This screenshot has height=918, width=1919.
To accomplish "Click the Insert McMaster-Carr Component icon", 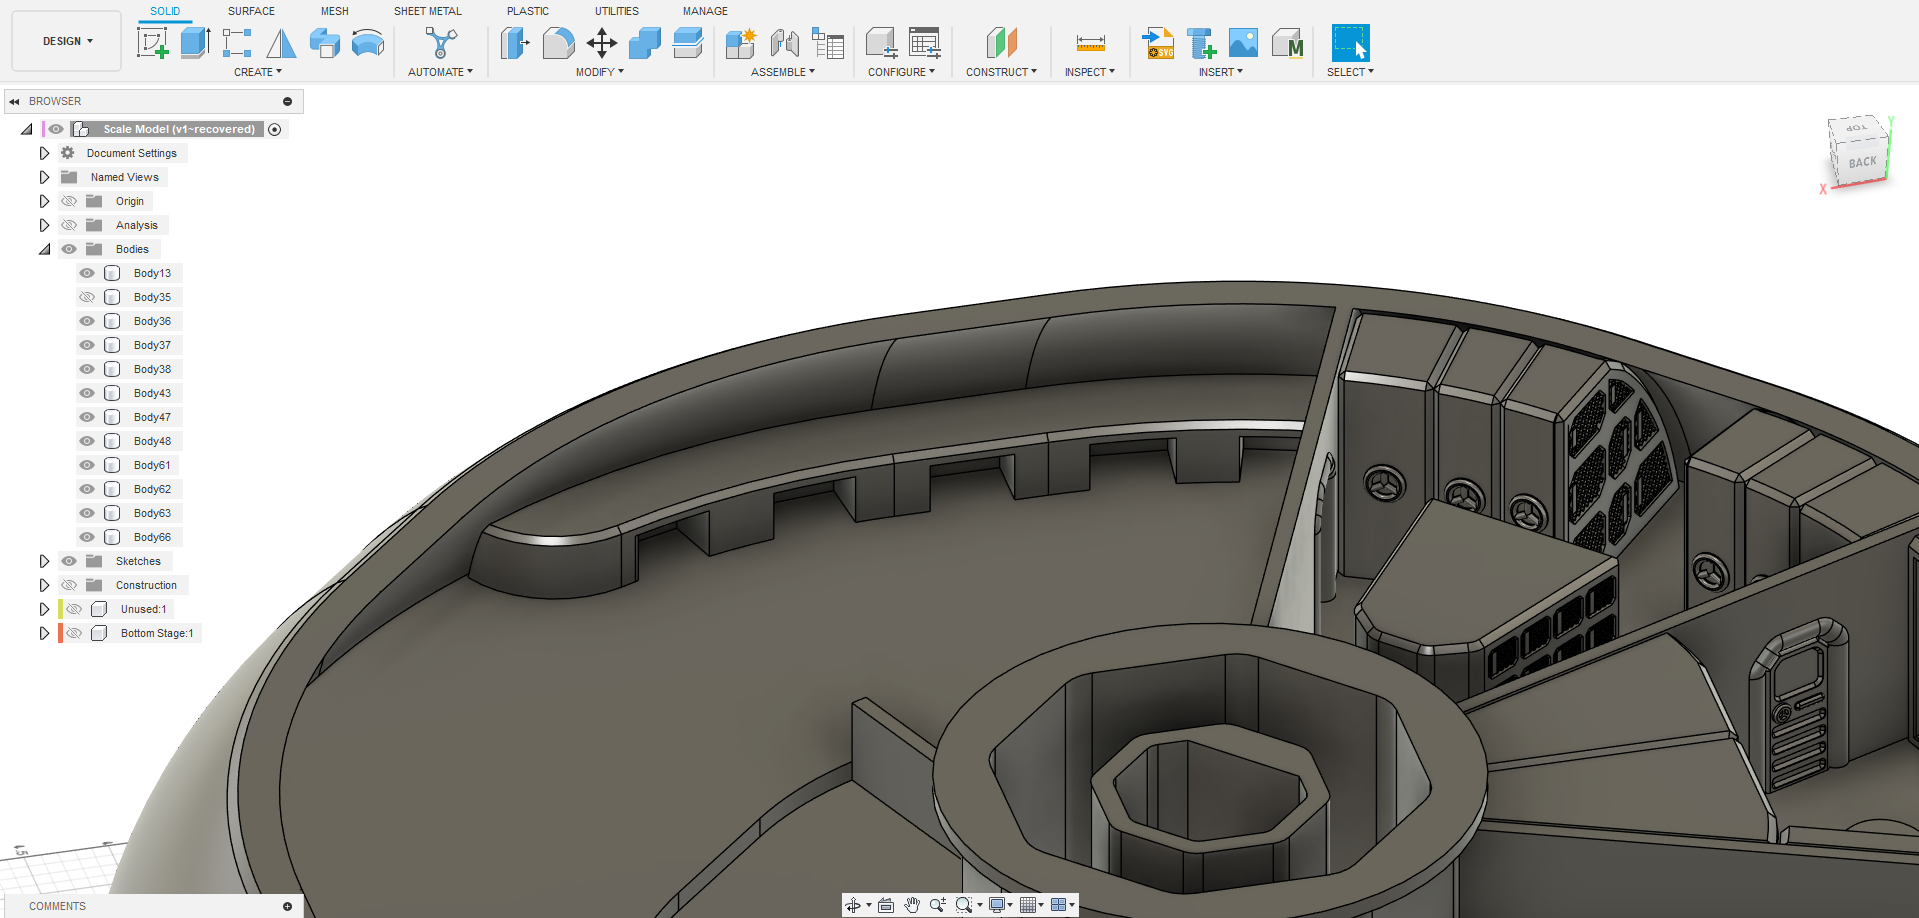I will tap(1287, 43).
